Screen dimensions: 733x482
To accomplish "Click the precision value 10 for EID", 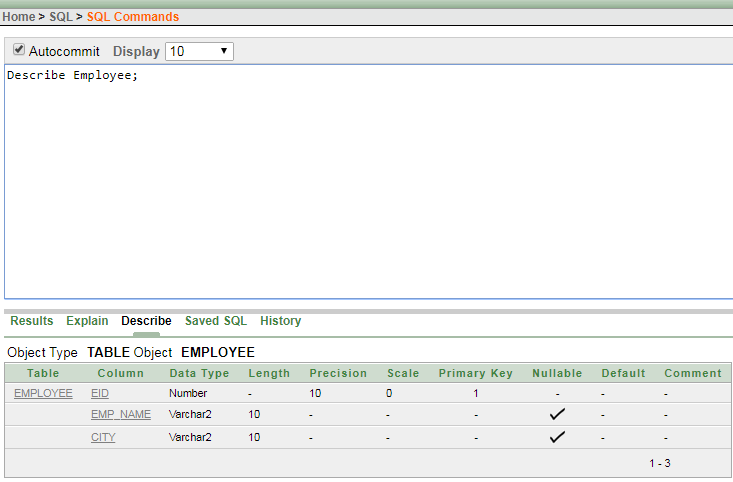I will pos(315,393).
